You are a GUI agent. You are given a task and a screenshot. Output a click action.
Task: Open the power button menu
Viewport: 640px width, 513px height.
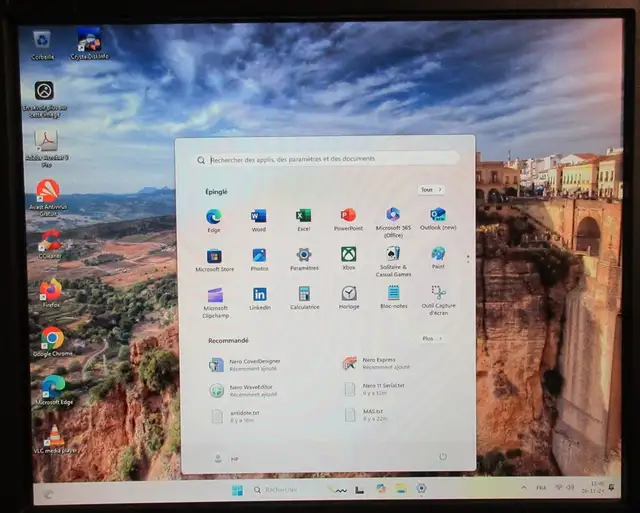pos(443,457)
